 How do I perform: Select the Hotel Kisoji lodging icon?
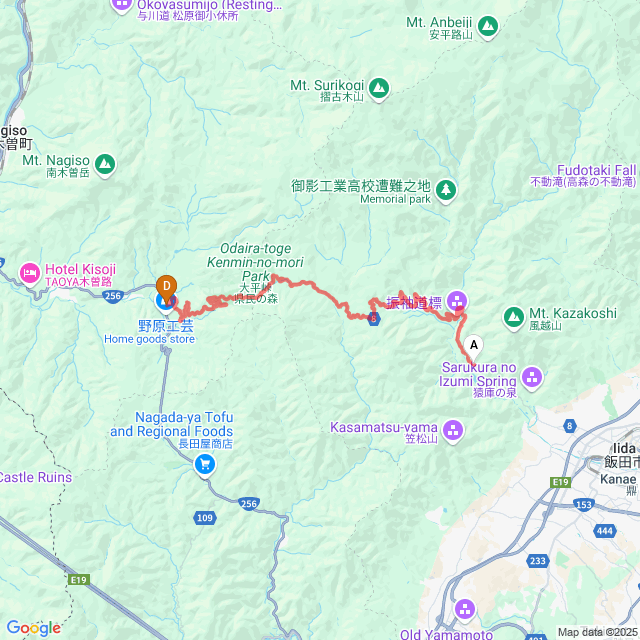31,273
